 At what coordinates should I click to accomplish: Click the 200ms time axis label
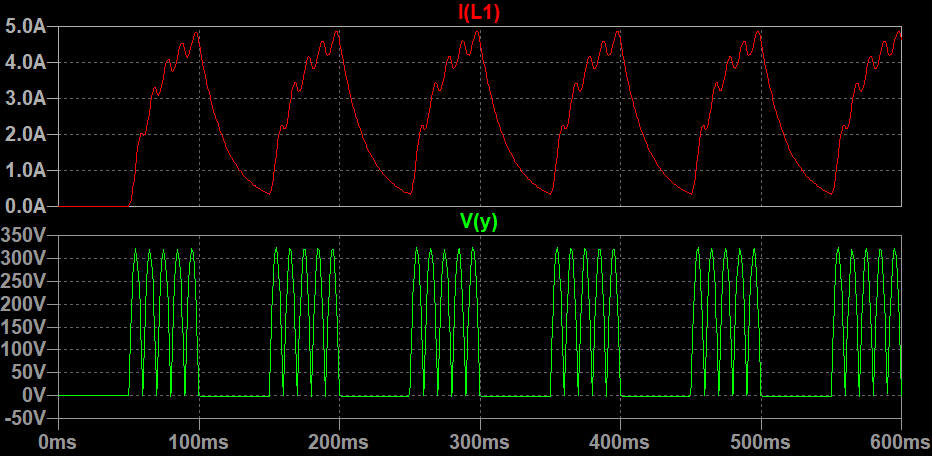point(339,442)
